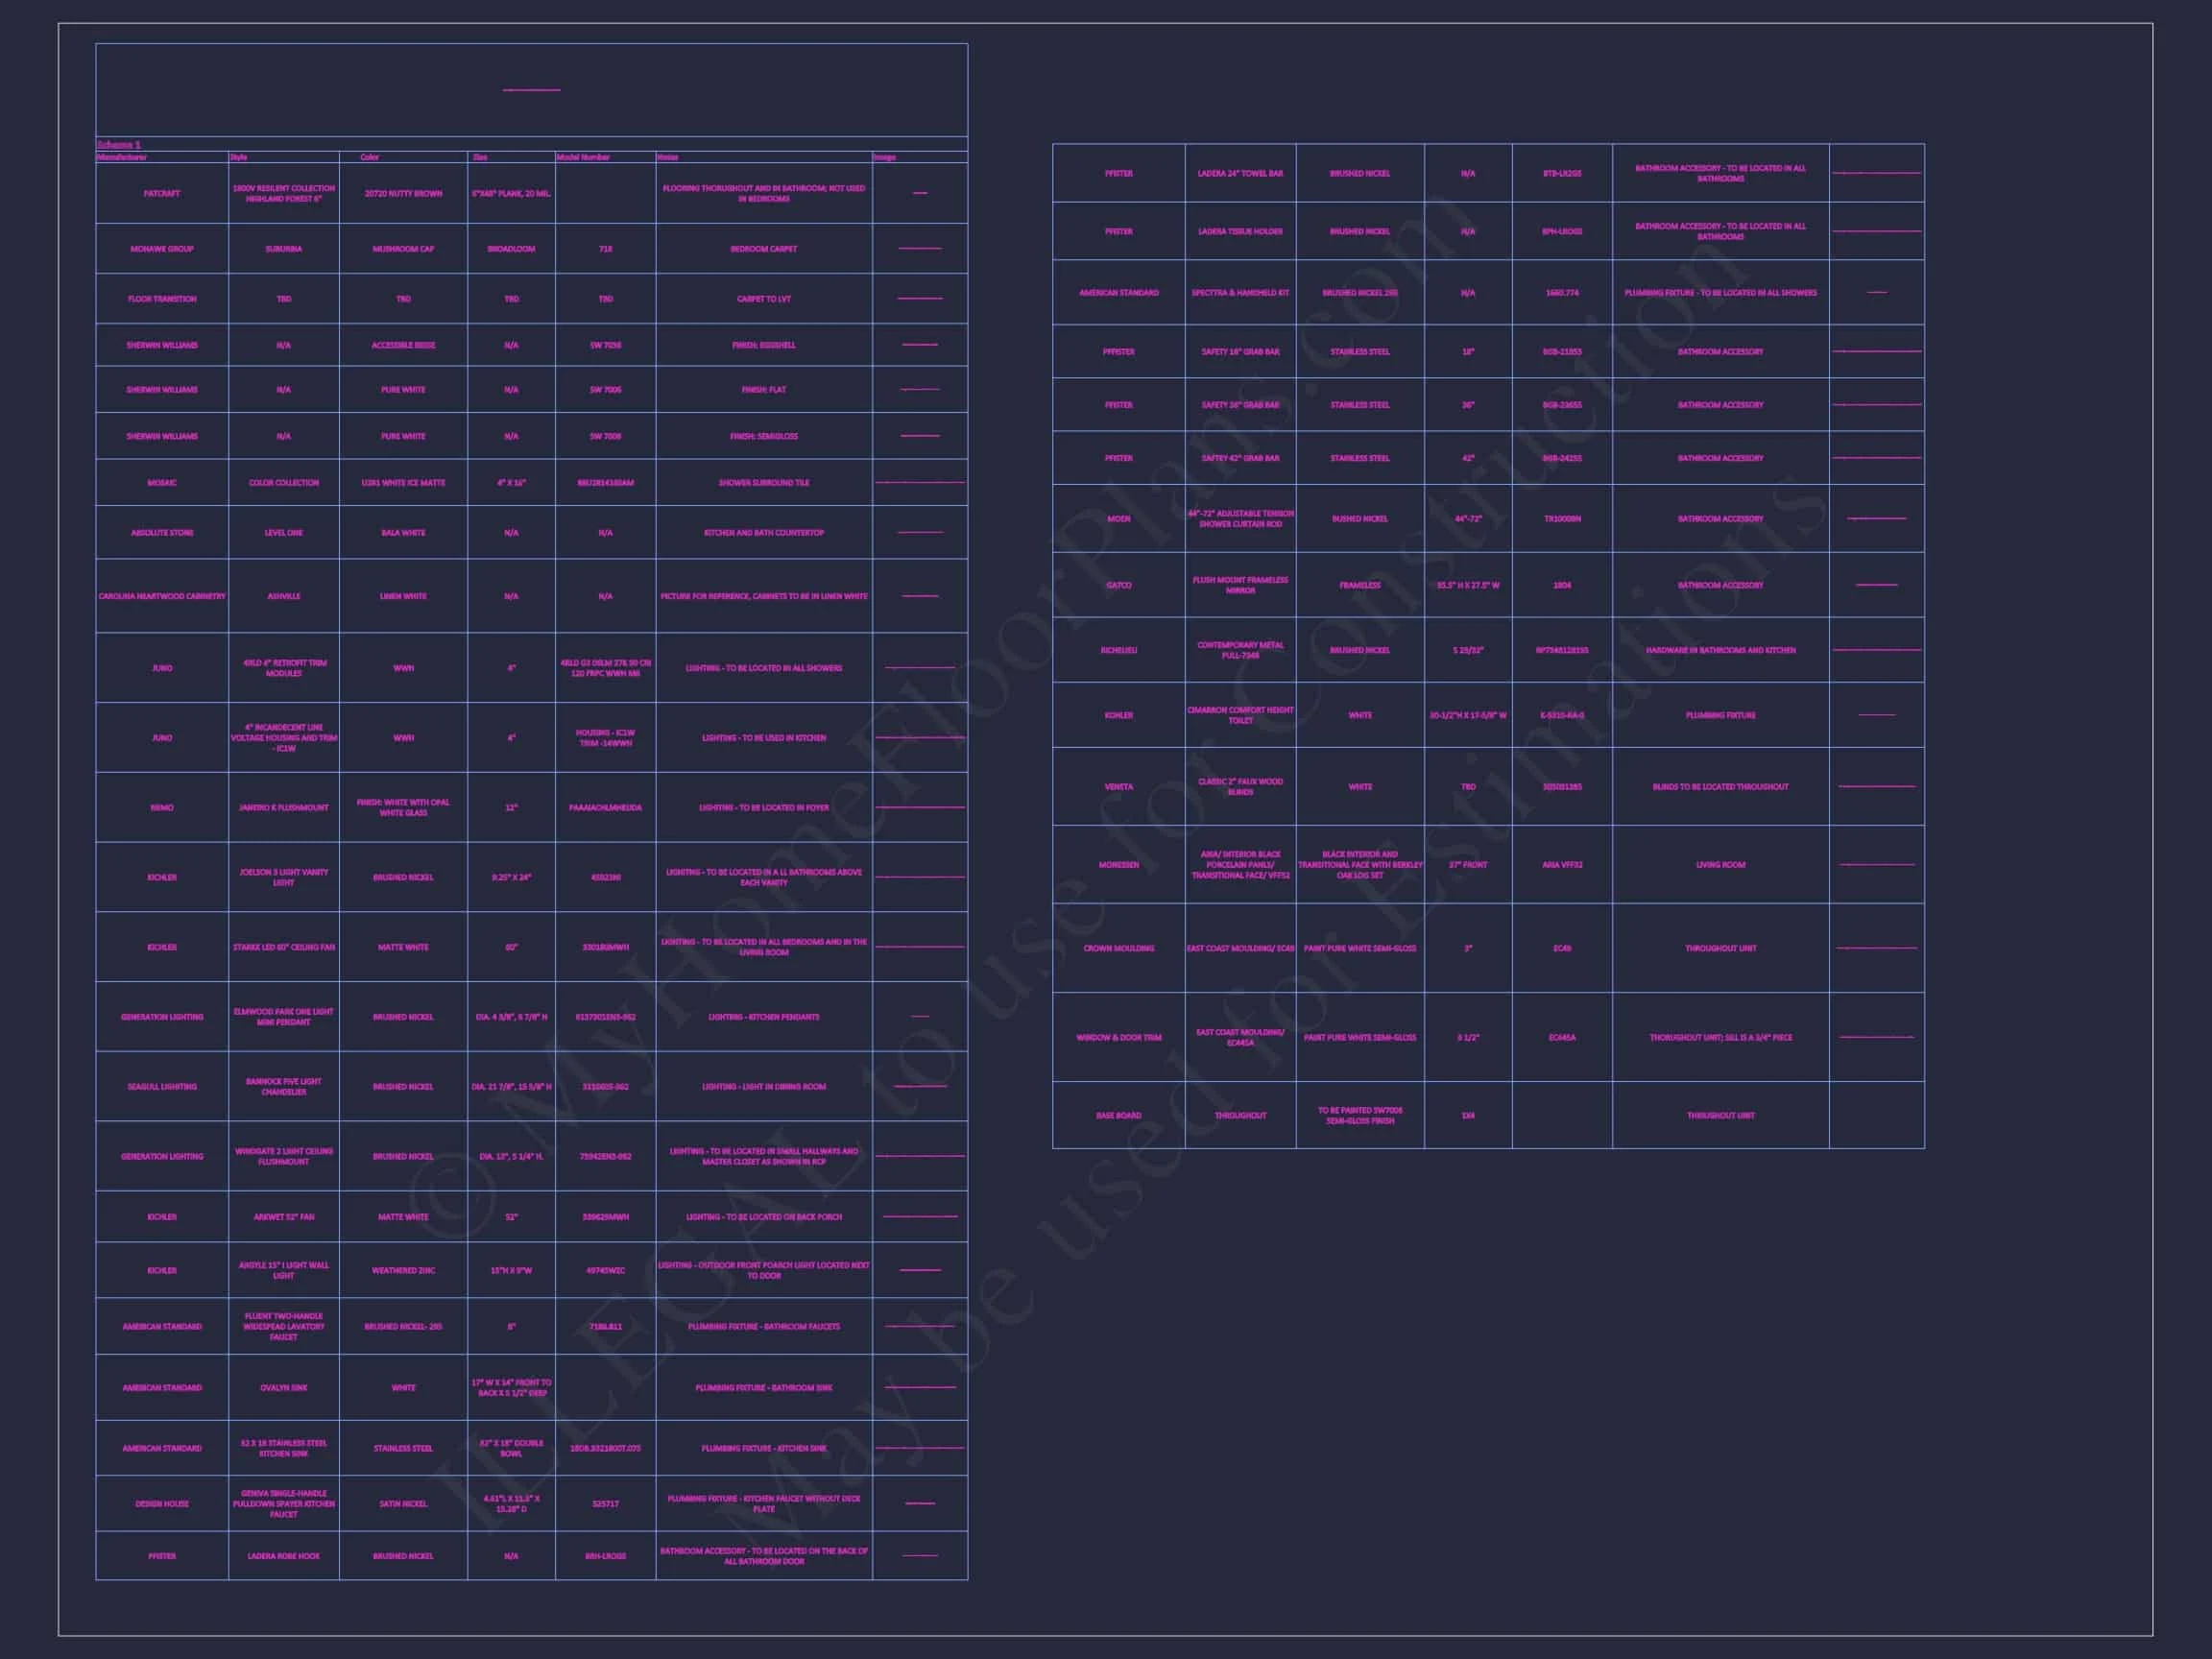2212x1659 pixels.
Task: Click the LADERA 24" TOWEL BAR cell
Action: pyautogui.click(x=1240, y=174)
